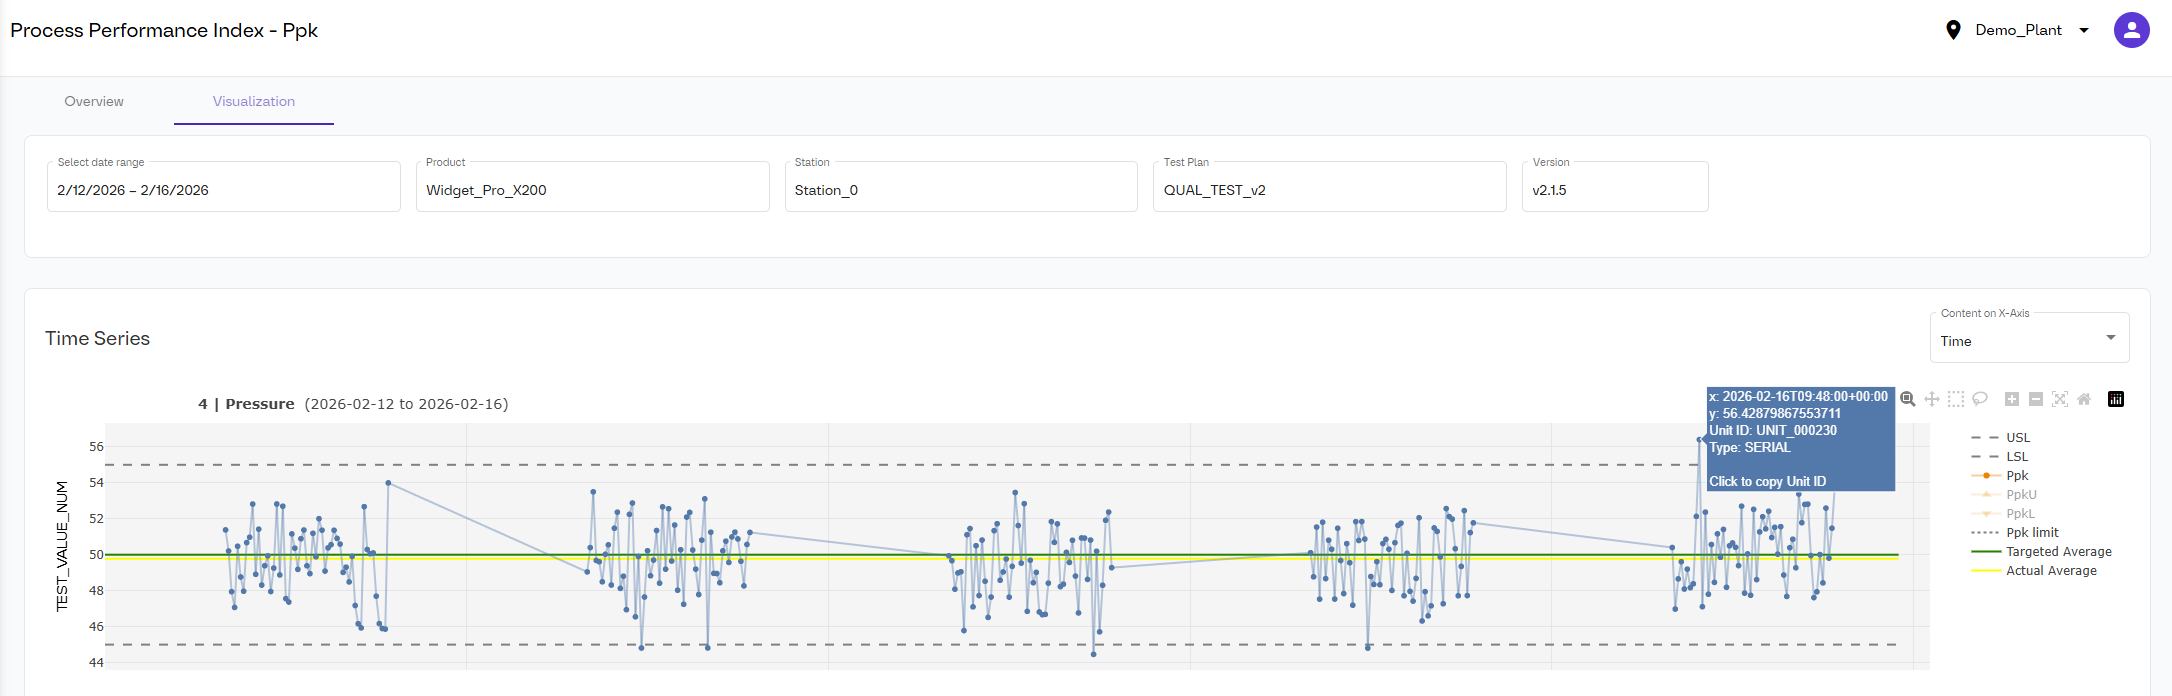Click the Zoom In plus icon
2172x696 pixels.
tap(2012, 399)
